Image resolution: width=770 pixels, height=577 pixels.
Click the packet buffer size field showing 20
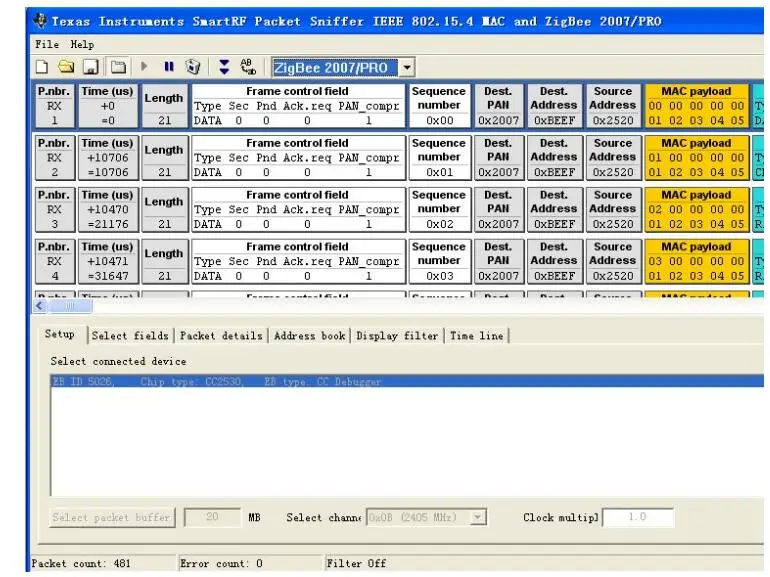pyautogui.click(x=212, y=517)
